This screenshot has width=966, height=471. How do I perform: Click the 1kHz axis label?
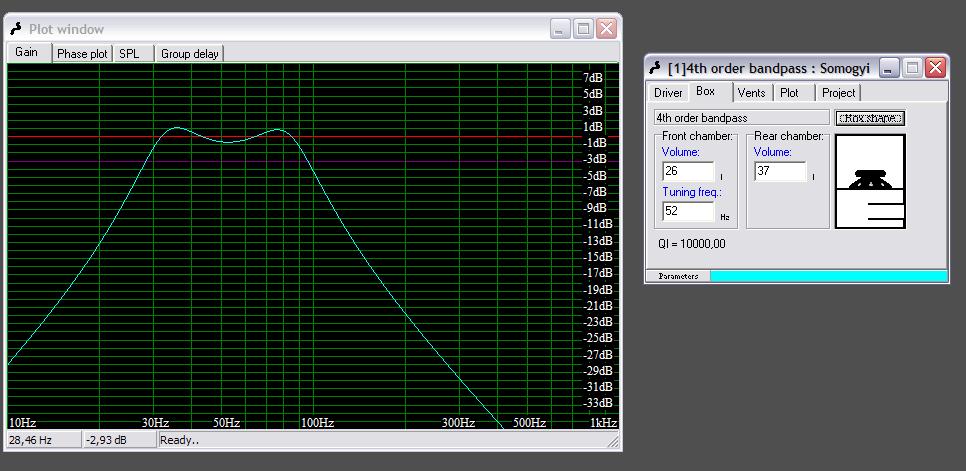click(x=604, y=423)
